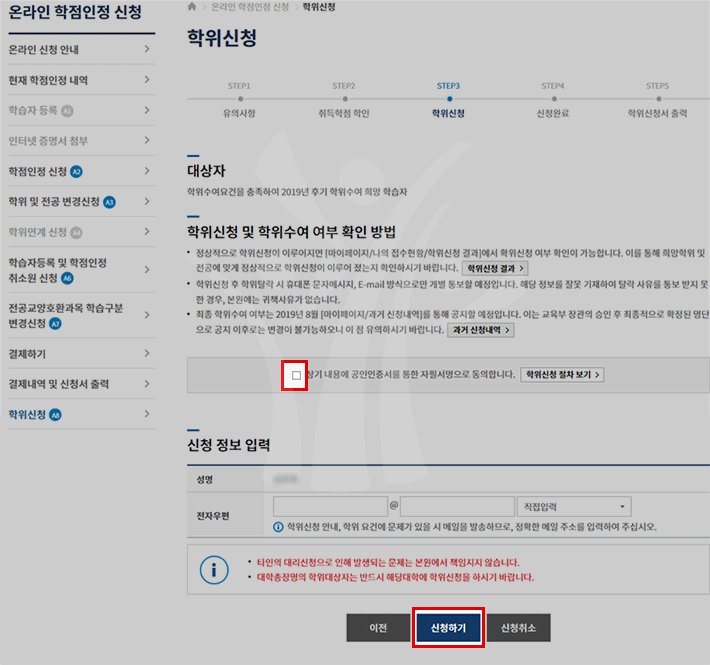Click the A8 badge beside 학위신청
This screenshot has height=665, width=710.
(x=56, y=414)
